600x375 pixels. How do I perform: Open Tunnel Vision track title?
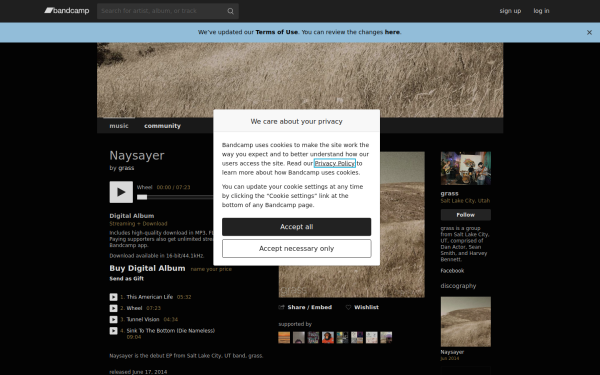[143, 320]
